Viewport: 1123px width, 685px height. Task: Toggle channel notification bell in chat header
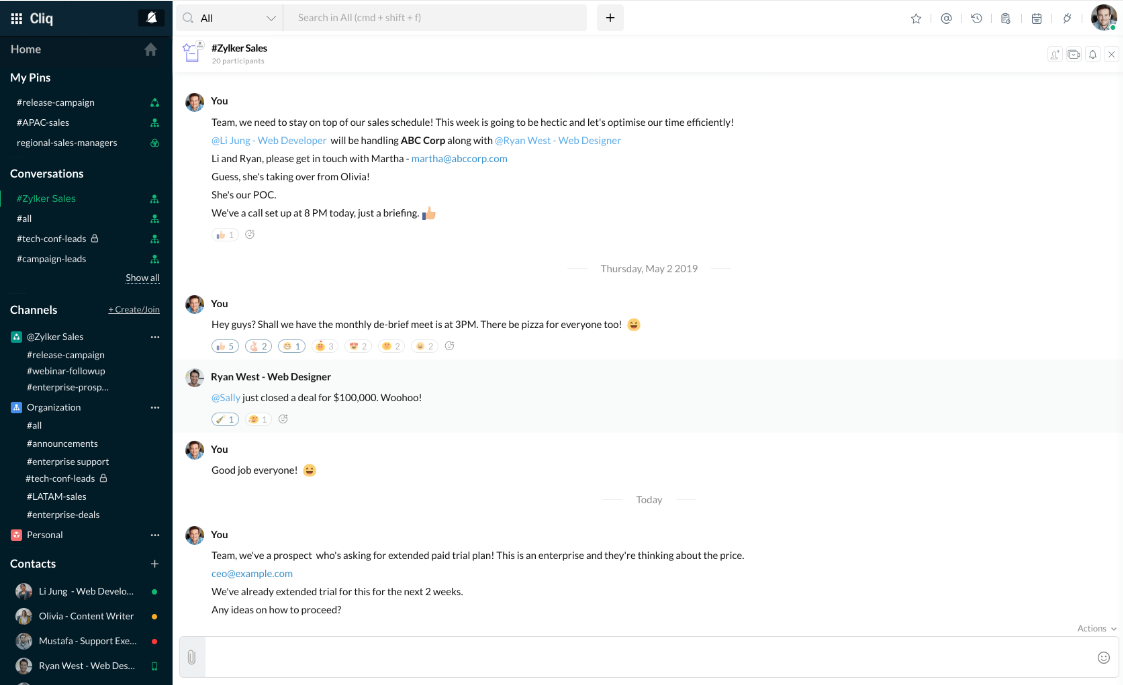click(x=1092, y=54)
